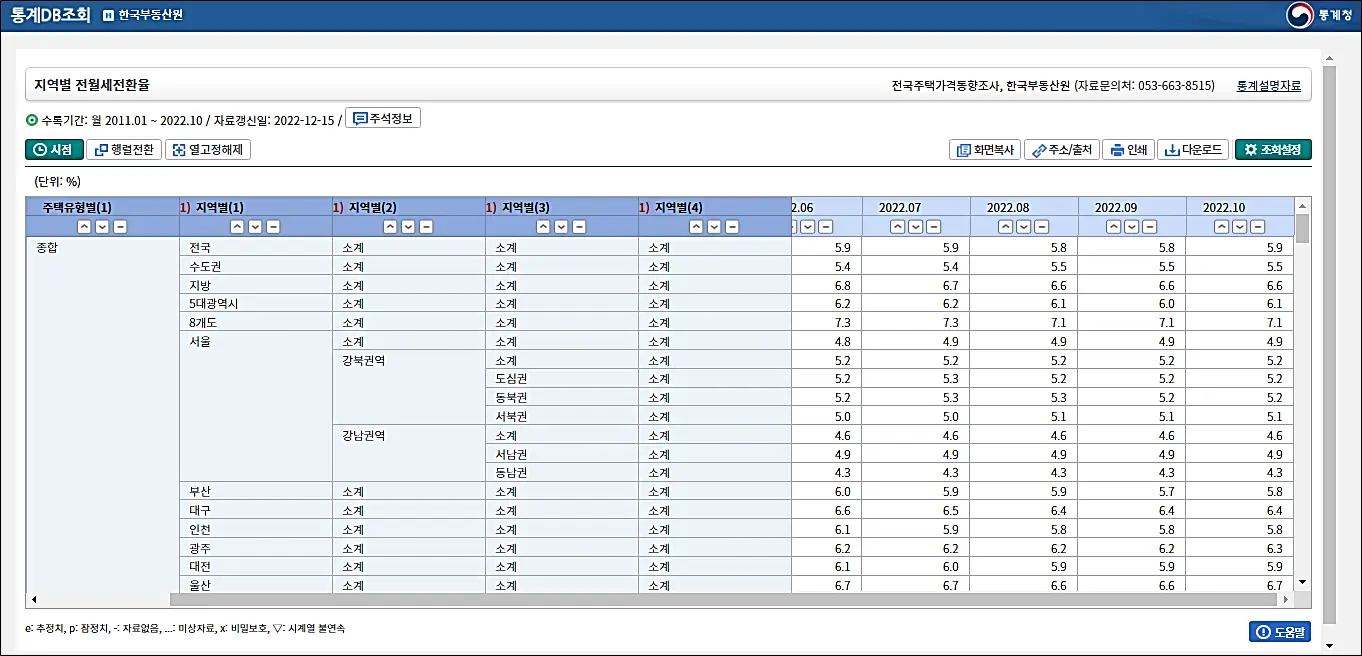Download data with 다운로드 button
This screenshot has height=656, width=1362.
1193,150
